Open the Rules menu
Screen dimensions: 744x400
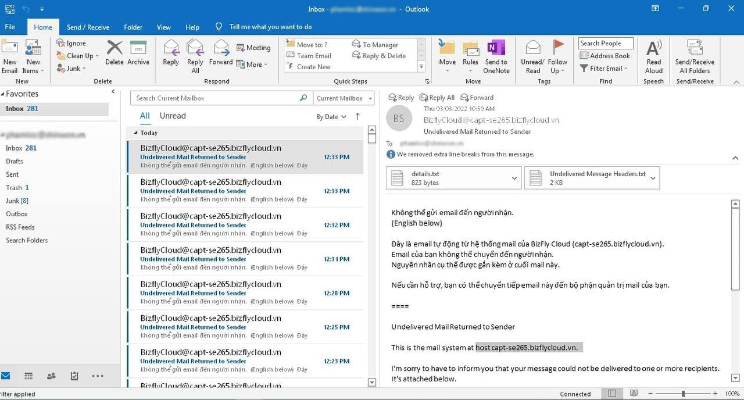tap(470, 56)
